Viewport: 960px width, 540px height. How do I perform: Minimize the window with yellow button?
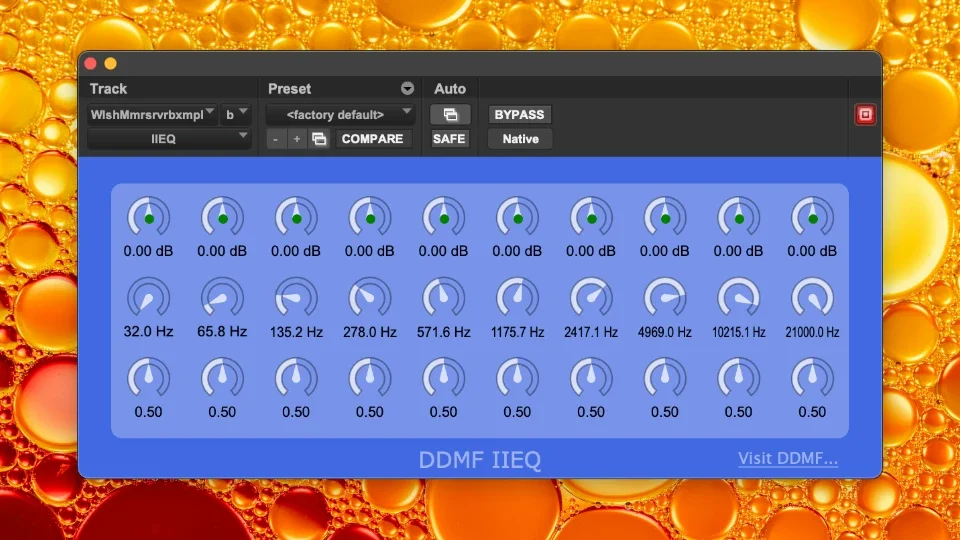coord(111,64)
